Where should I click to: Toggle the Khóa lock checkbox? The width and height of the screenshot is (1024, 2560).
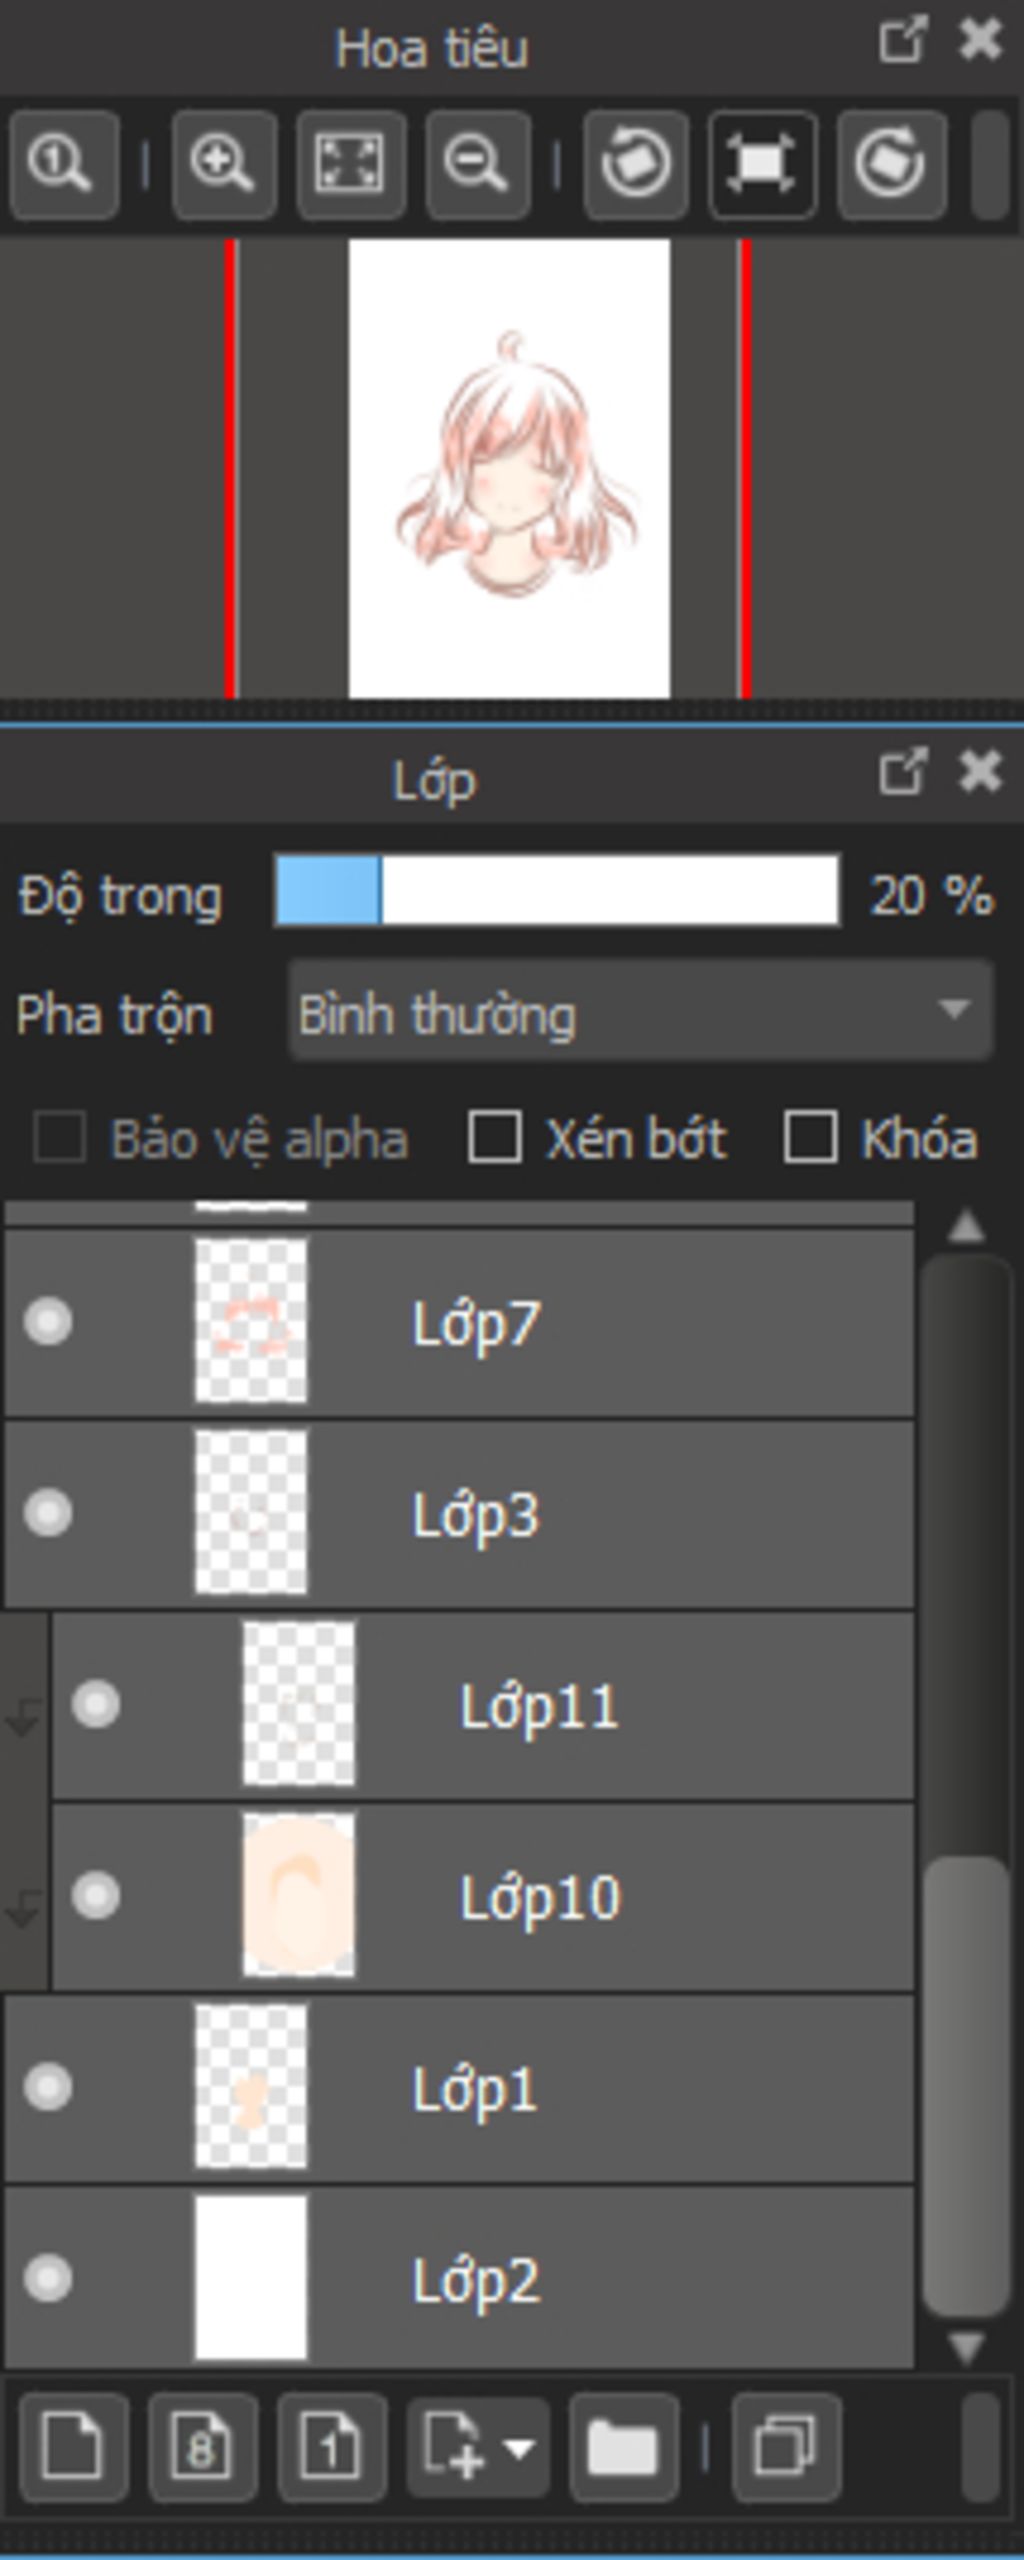[810, 1138]
